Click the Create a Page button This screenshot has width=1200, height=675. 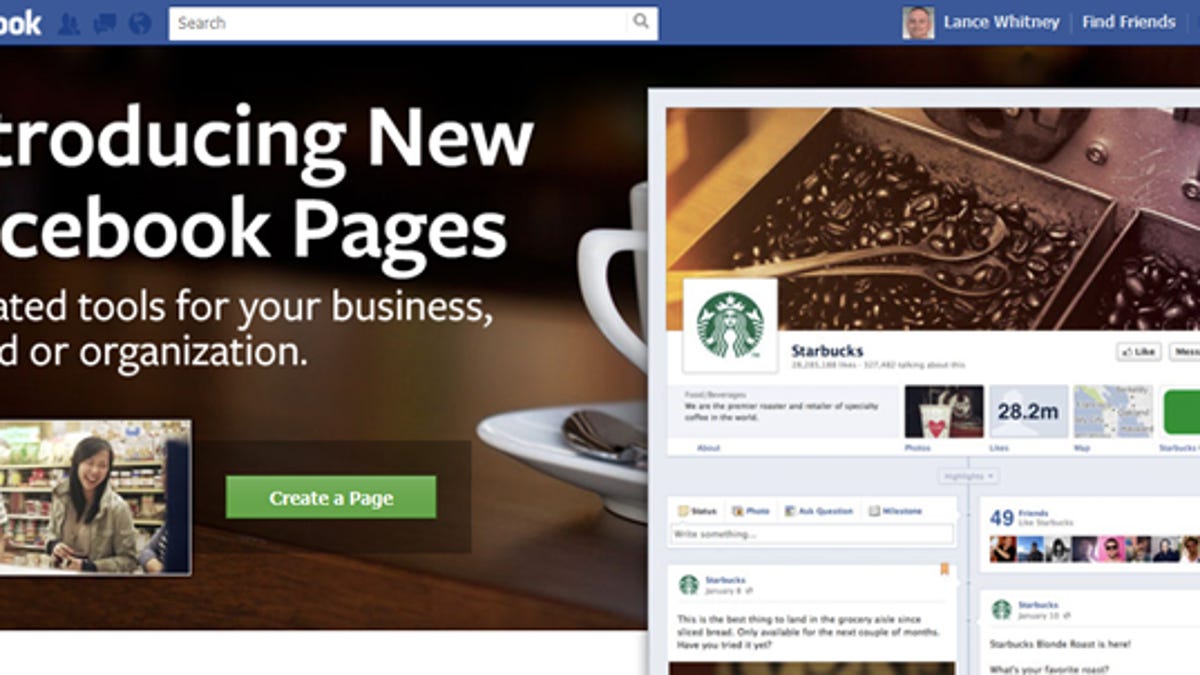click(331, 497)
